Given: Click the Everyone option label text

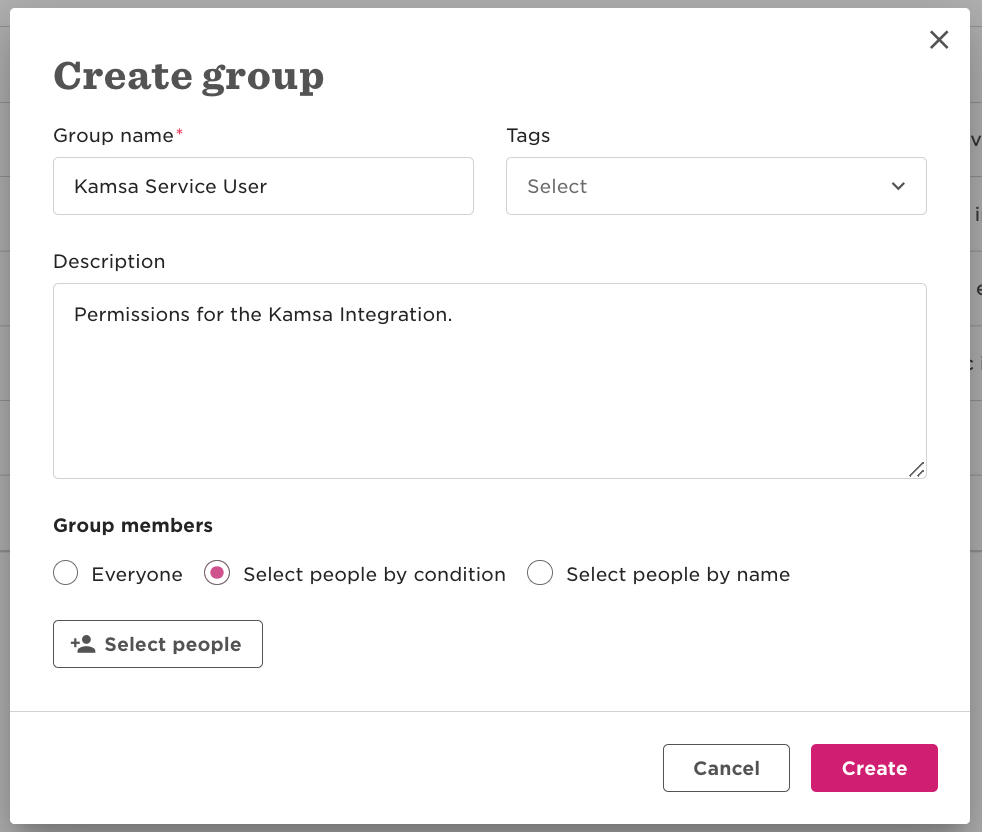Looking at the screenshot, I should [137, 575].
